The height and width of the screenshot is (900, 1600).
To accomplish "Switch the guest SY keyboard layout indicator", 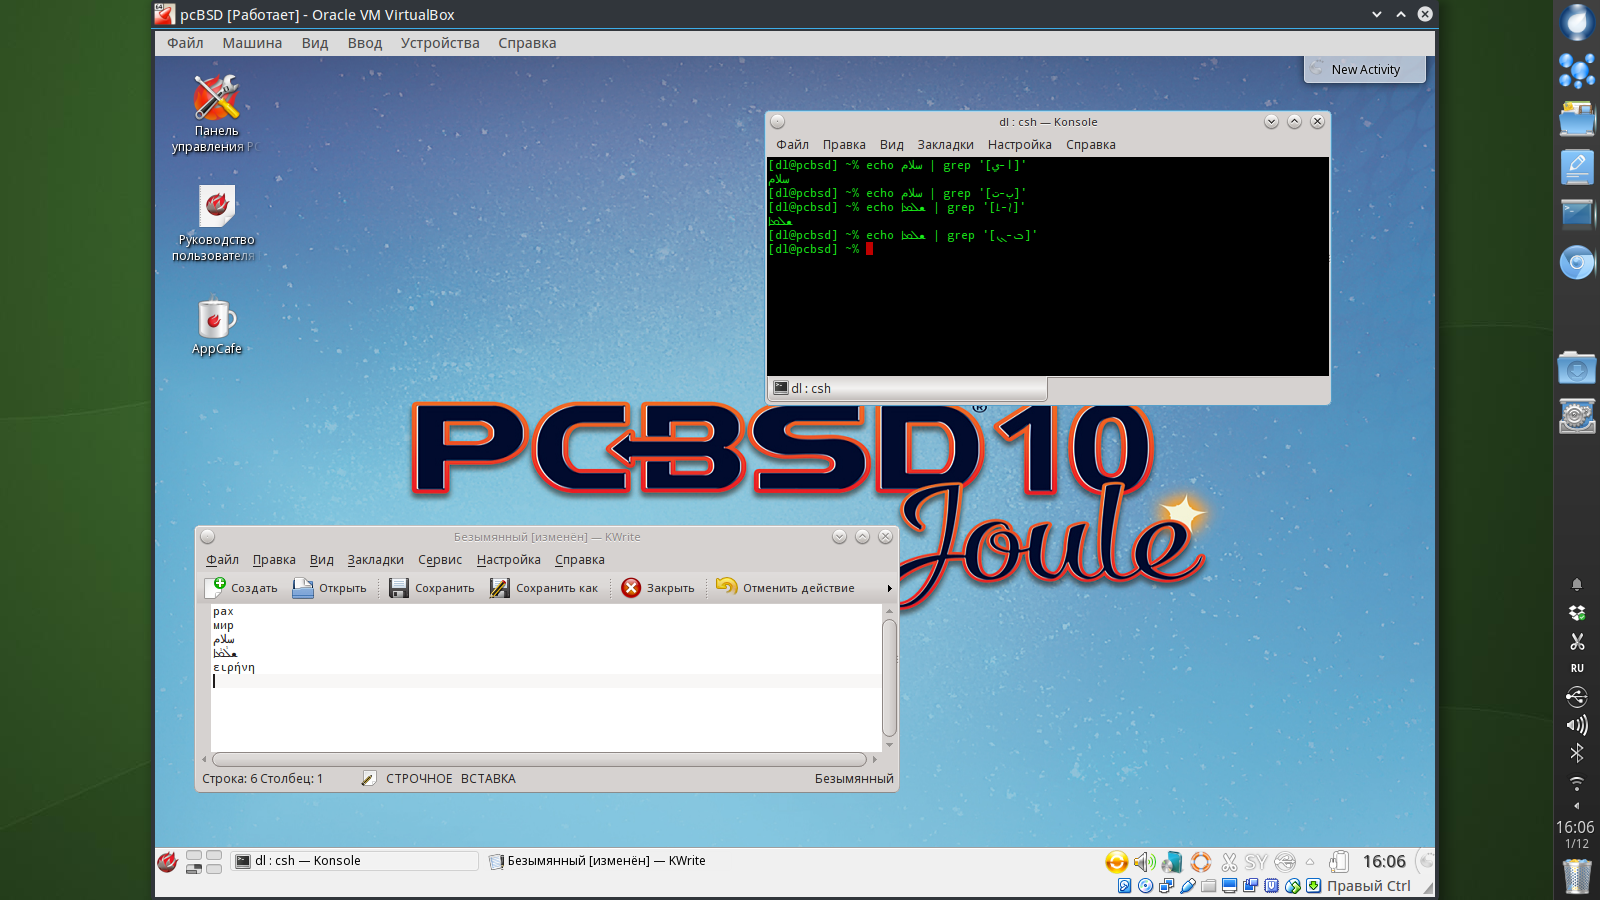I will [x=1256, y=861].
